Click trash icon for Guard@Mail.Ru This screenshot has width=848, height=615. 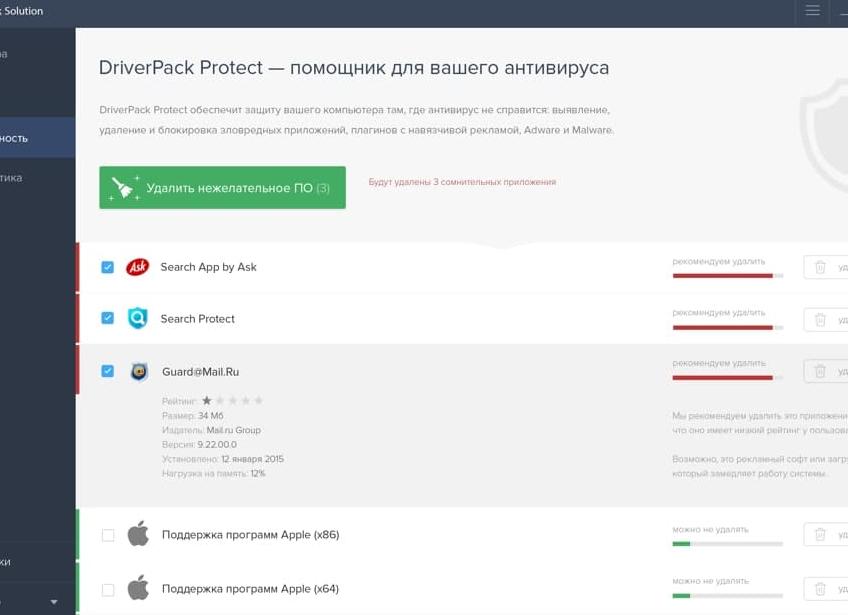[820, 371]
